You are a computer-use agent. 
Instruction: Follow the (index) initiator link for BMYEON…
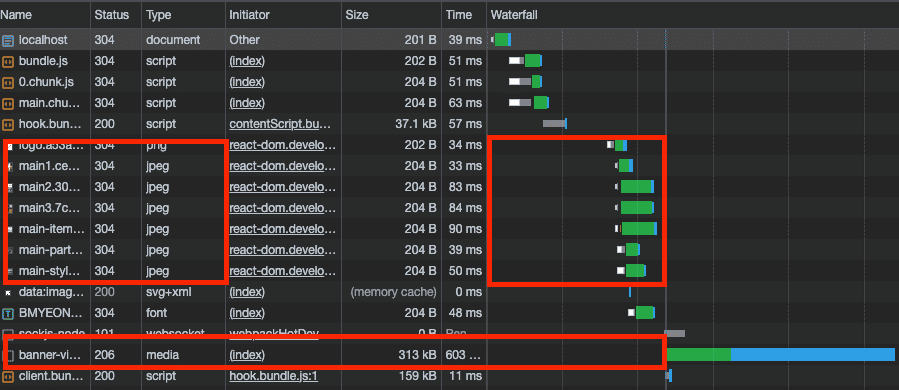point(247,313)
